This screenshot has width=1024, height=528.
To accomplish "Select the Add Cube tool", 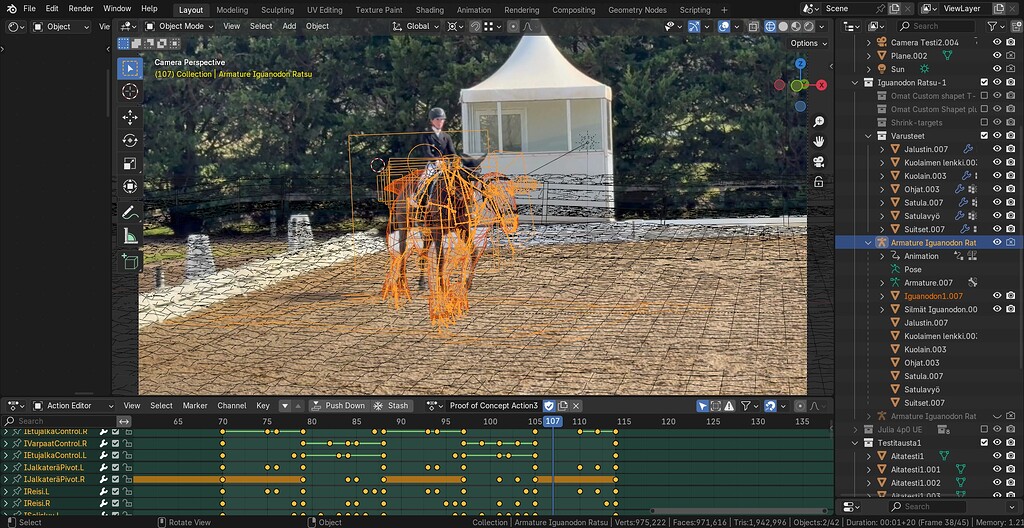I will (130, 261).
